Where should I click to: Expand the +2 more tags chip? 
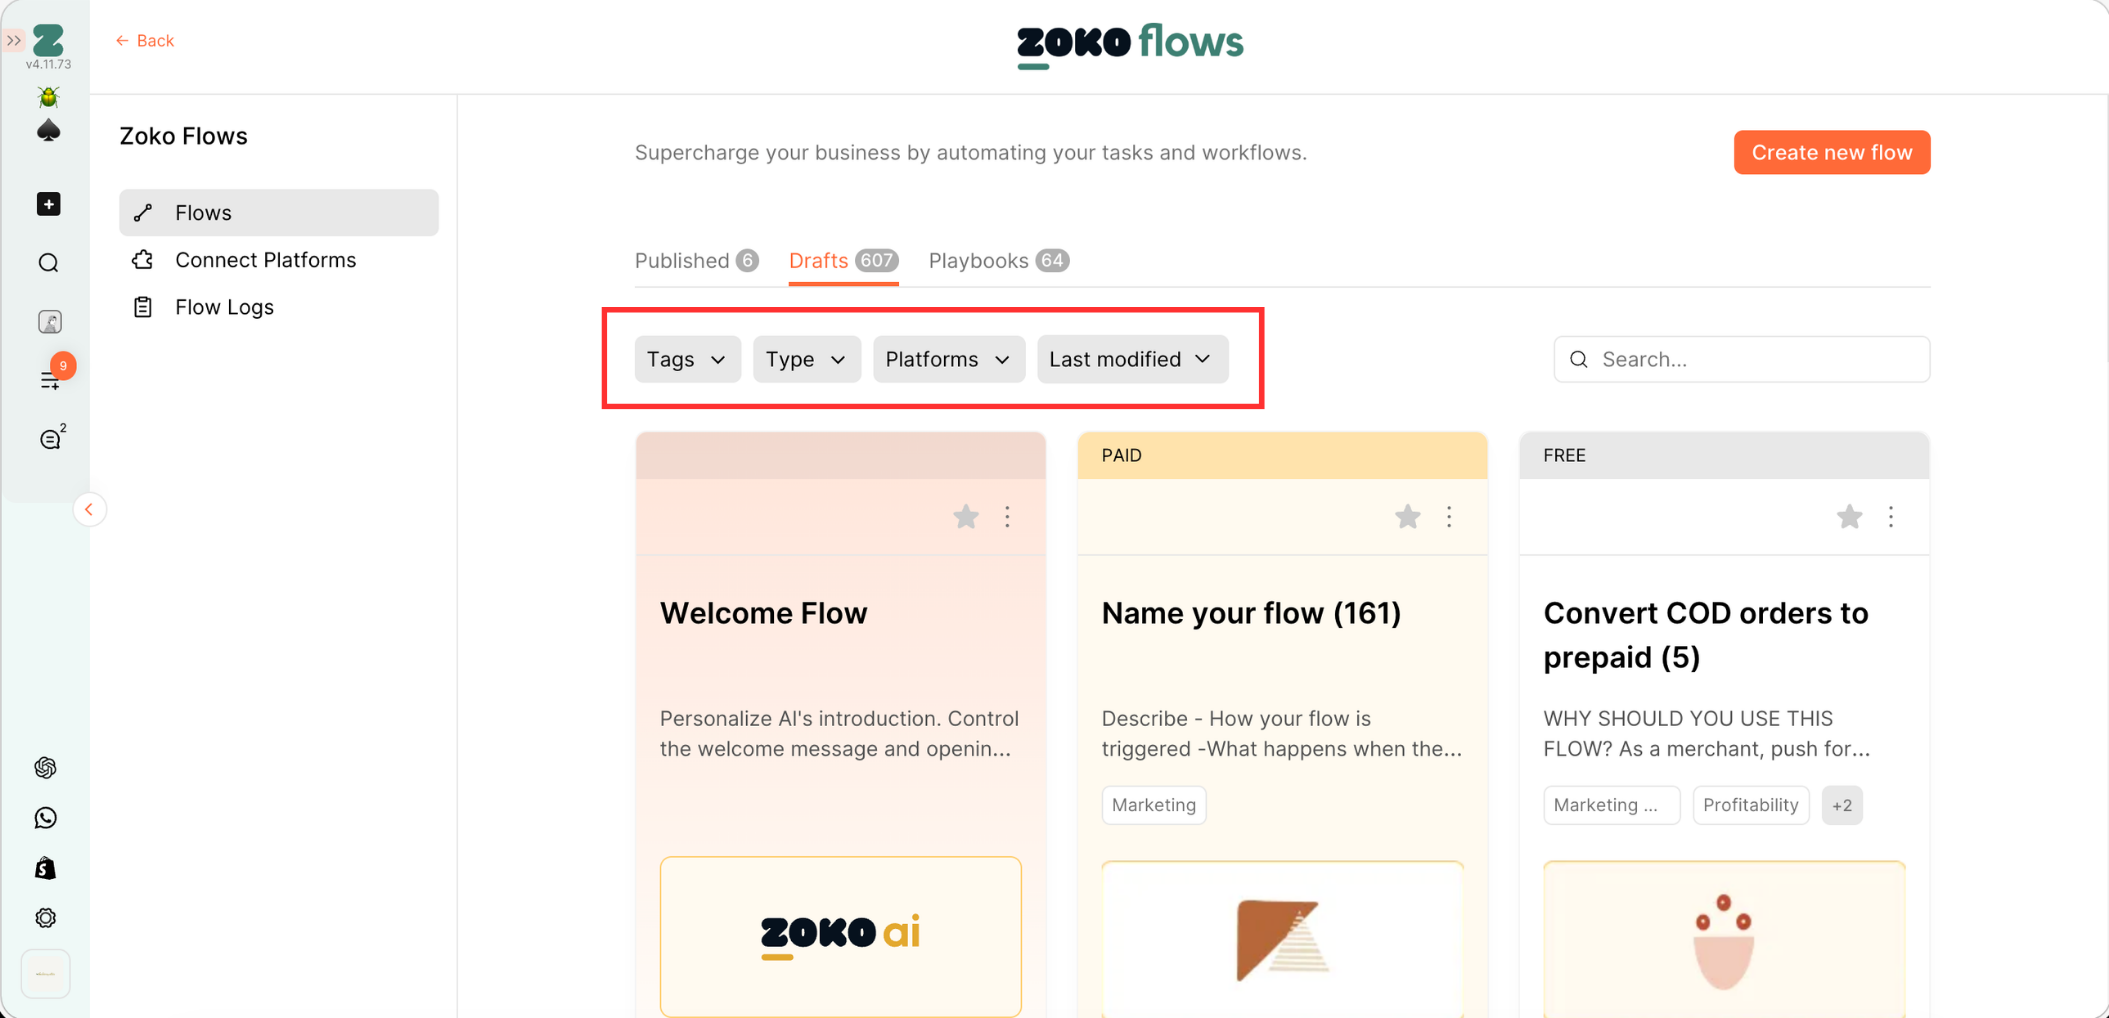(1842, 805)
